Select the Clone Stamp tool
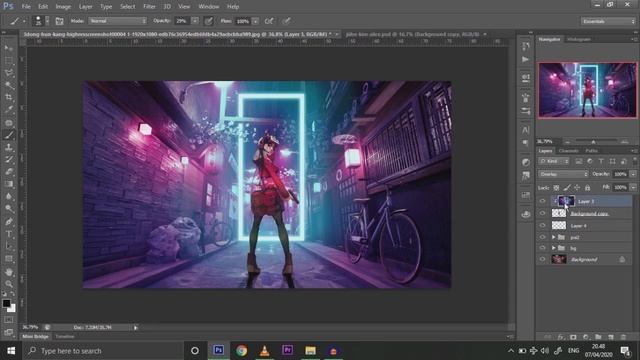The height and width of the screenshot is (360, 640). pos(9,147)
